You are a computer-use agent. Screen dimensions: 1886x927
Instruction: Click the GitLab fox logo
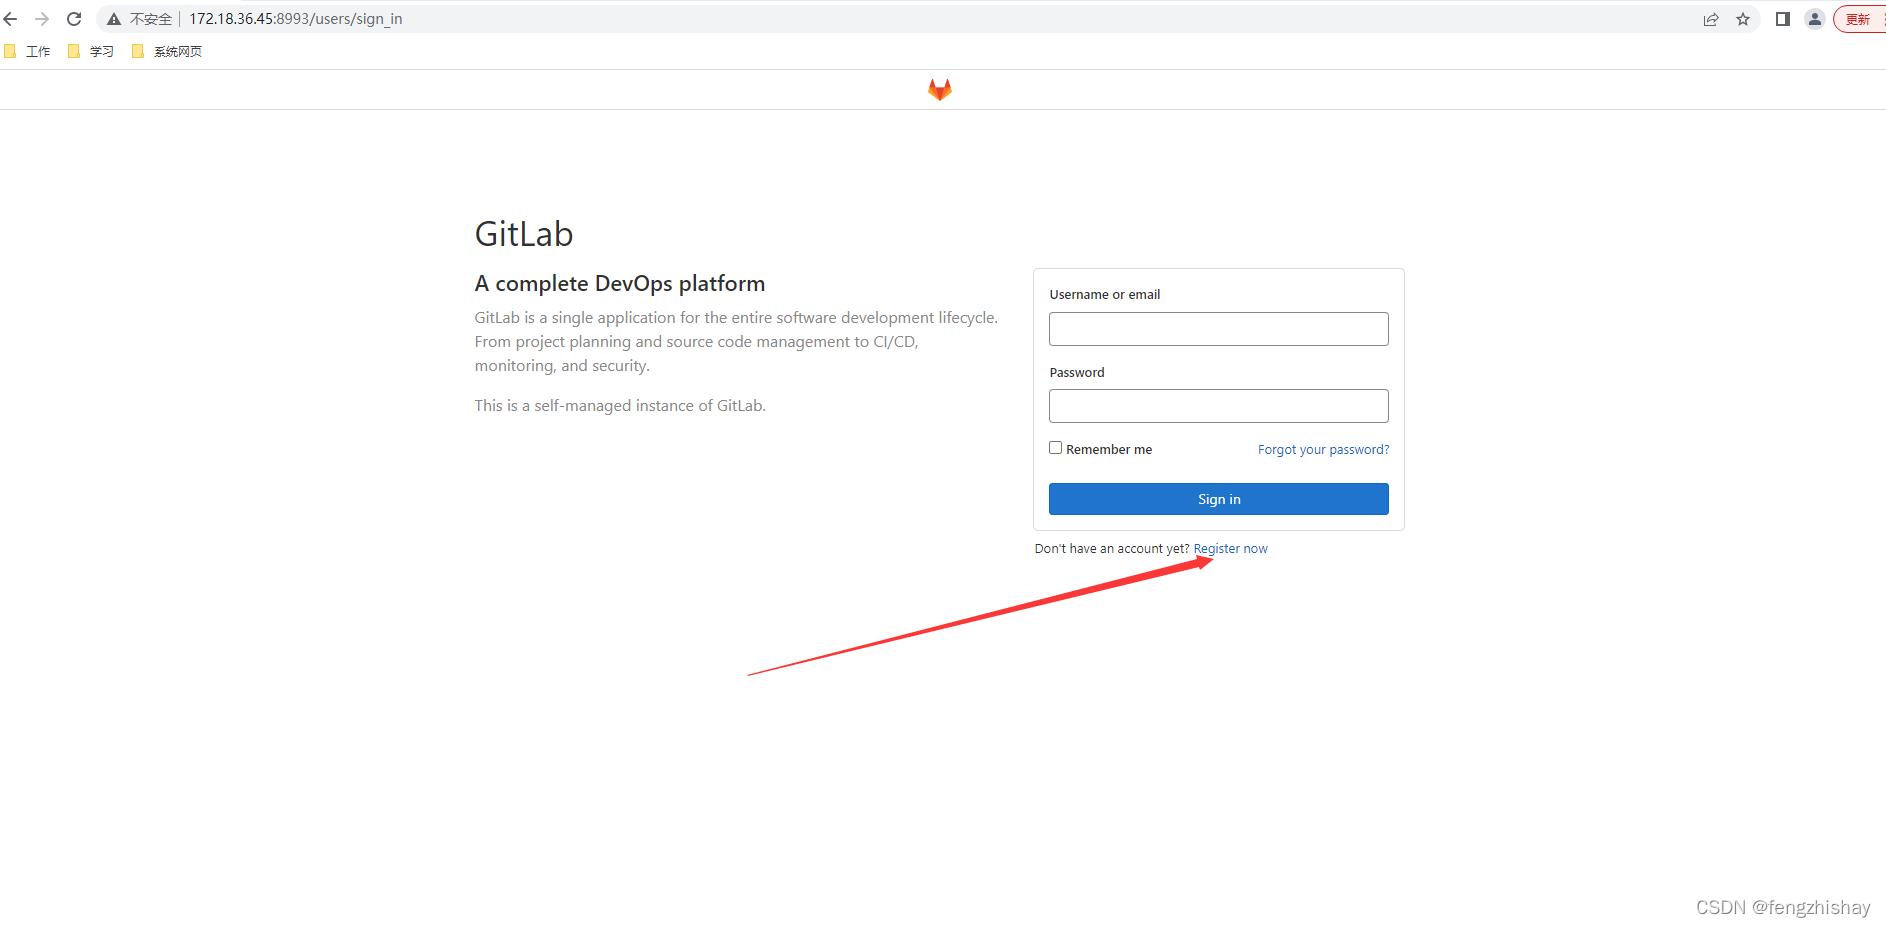click(x=940, y=89)
